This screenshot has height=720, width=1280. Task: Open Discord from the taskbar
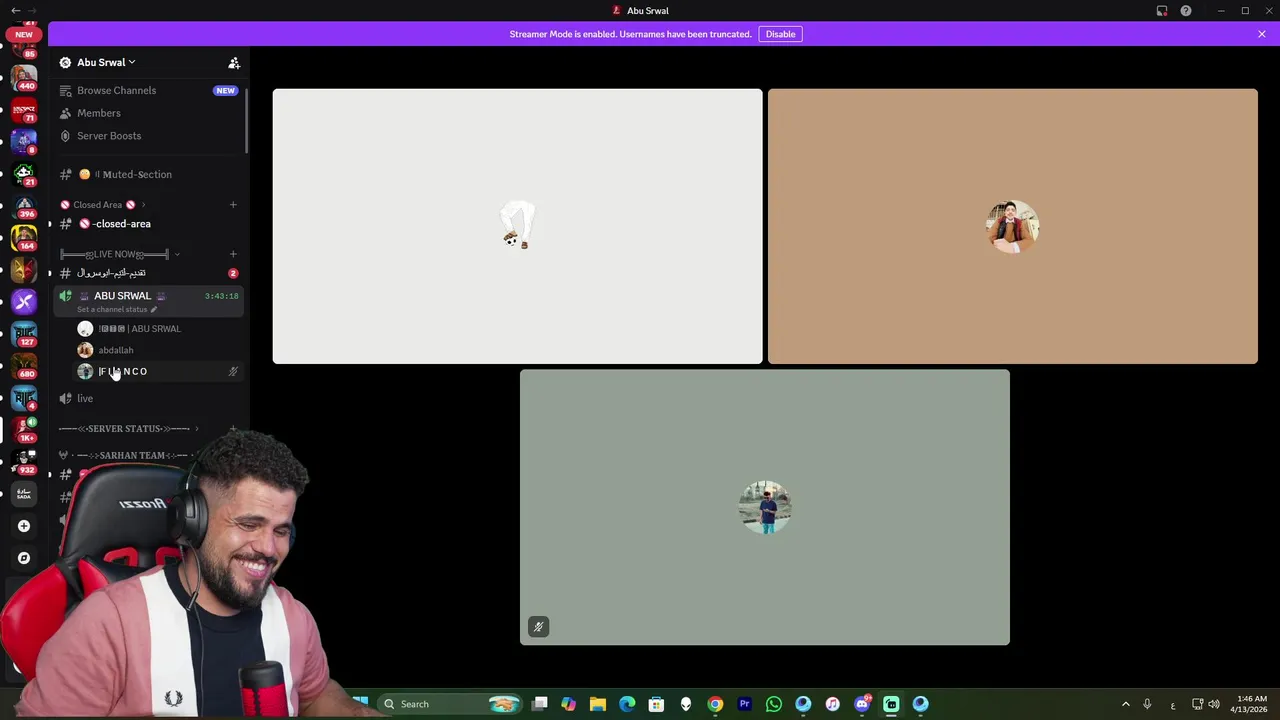pos(862,704)
